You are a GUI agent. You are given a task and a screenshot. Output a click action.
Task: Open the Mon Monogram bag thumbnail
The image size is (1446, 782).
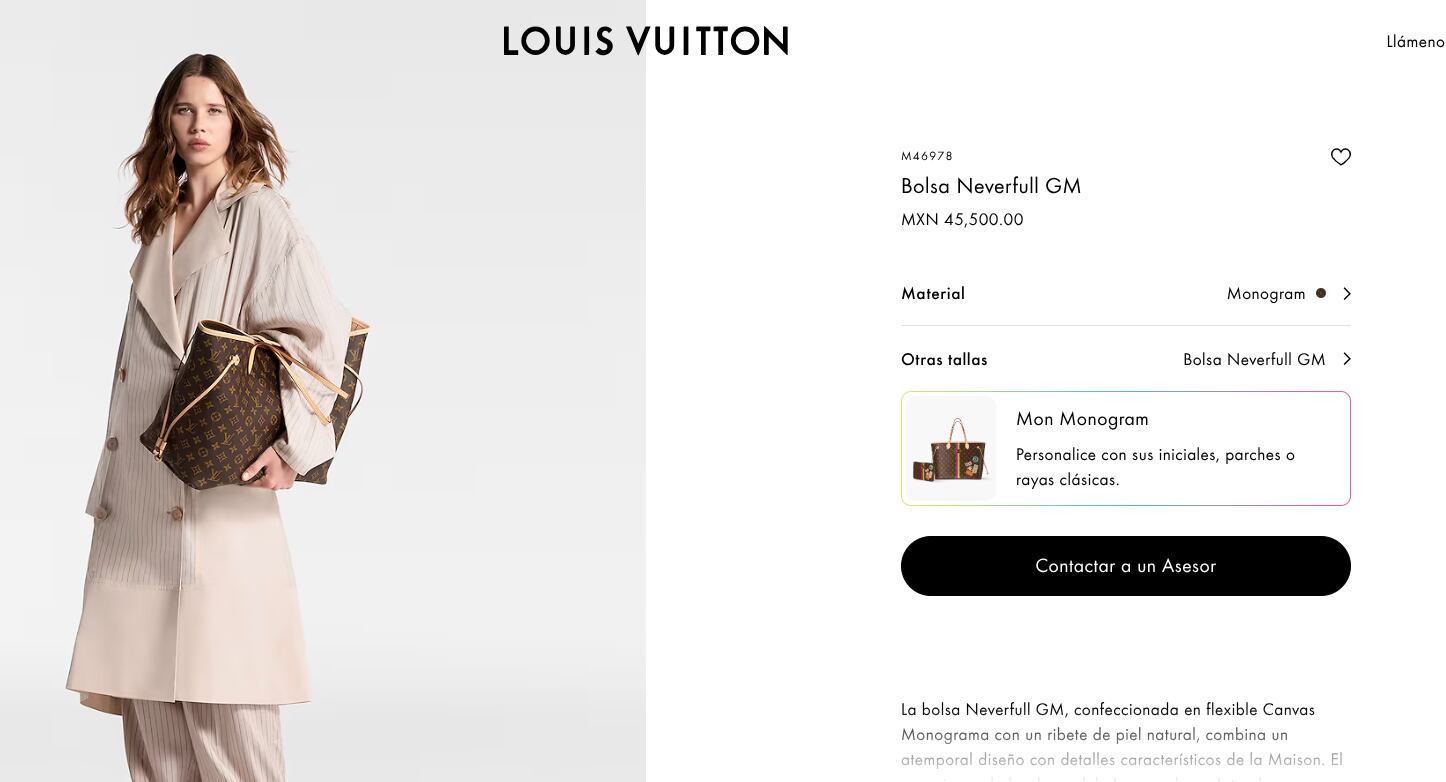coord(951,449)
